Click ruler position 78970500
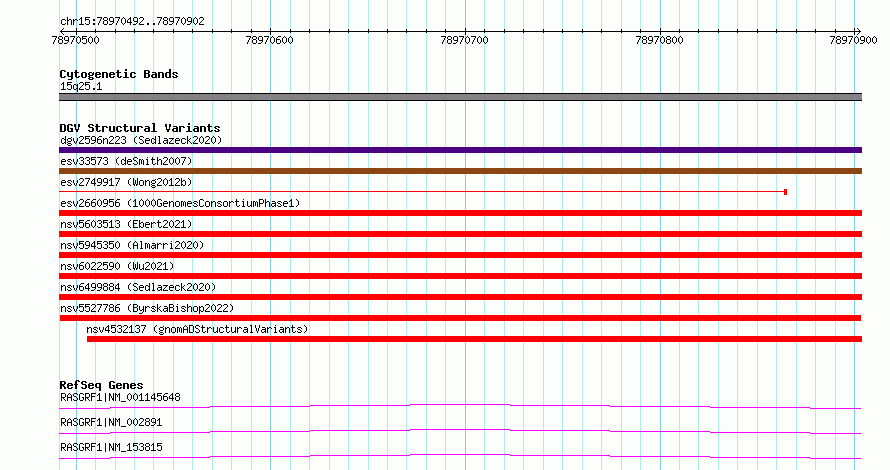The height and width of the screenshot is (470, 890). pyautogui.click(x=75, y=40)
